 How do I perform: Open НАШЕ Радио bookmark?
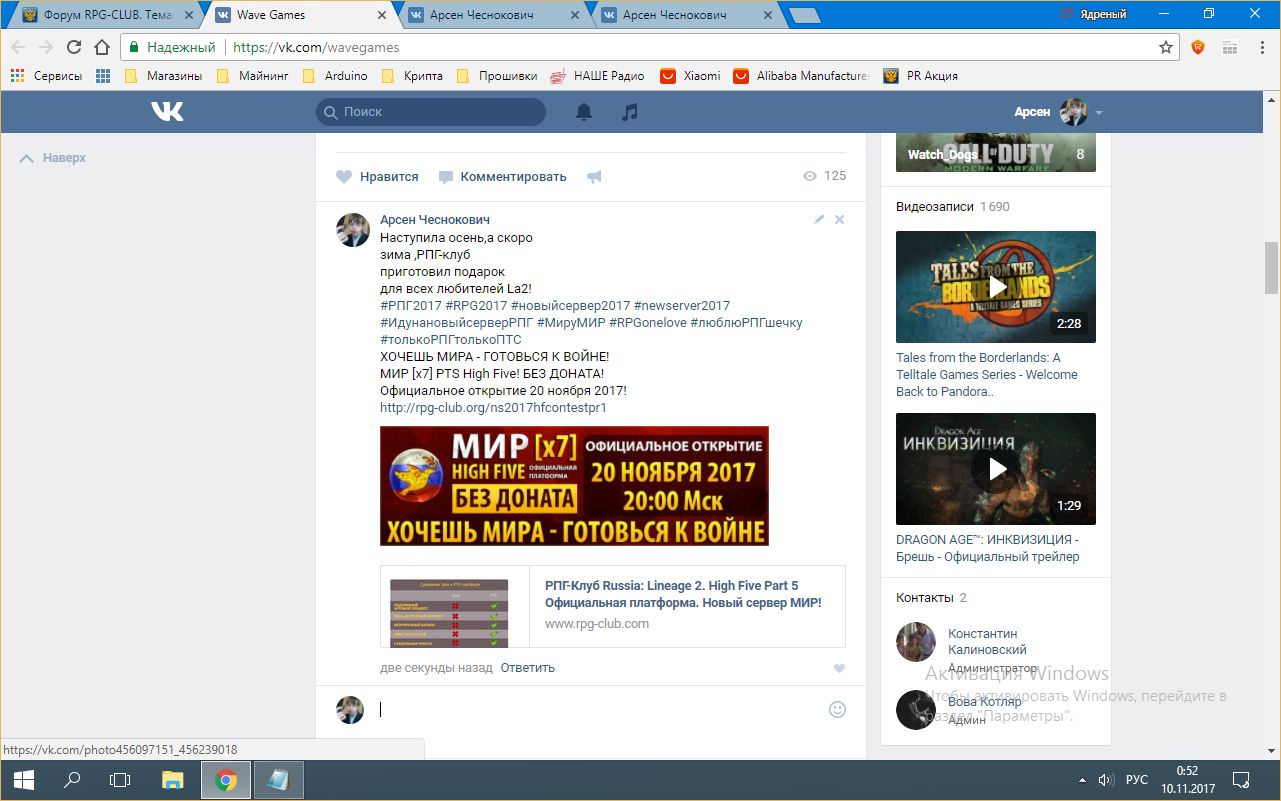tap(598, 76)
